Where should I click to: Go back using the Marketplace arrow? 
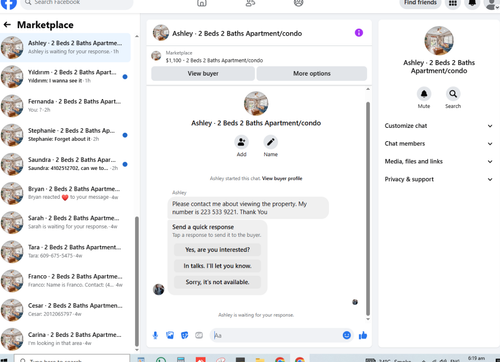[7, 25]
